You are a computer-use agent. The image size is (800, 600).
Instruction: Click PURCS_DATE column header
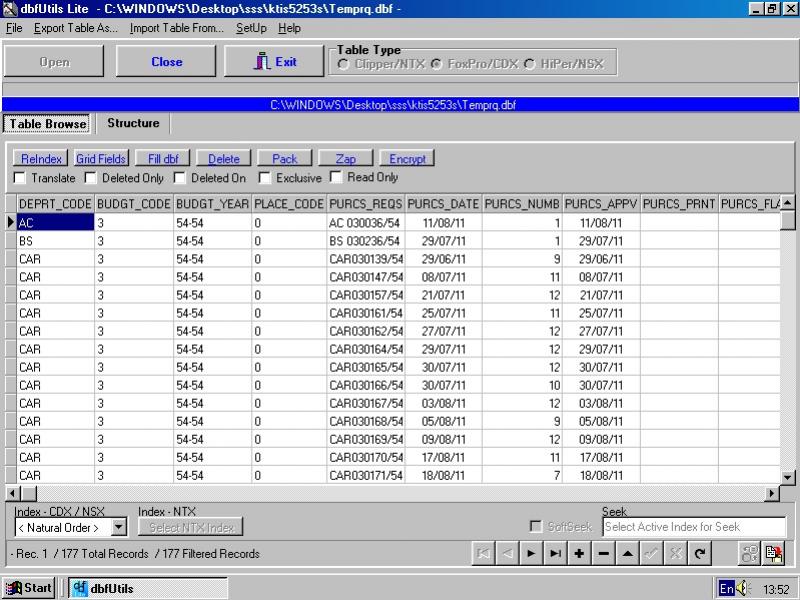click(x=443, y=204)
